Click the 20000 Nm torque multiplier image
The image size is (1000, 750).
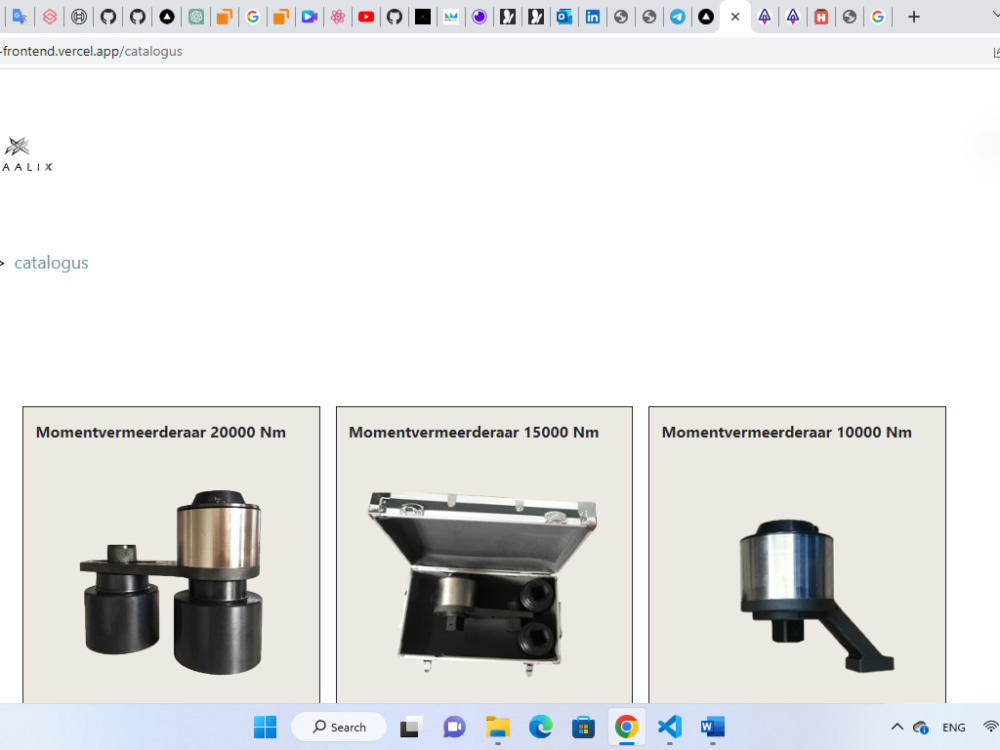click(172, 582)
